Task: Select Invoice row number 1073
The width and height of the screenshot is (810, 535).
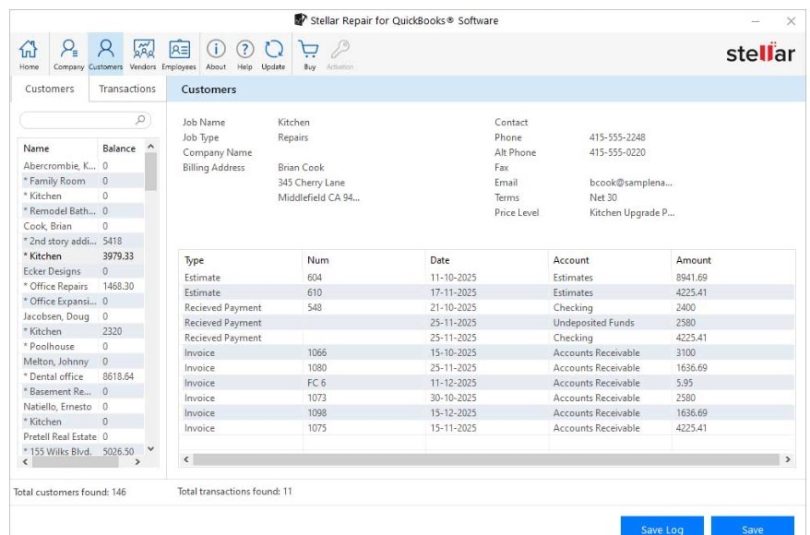Action: pos(487,398)
